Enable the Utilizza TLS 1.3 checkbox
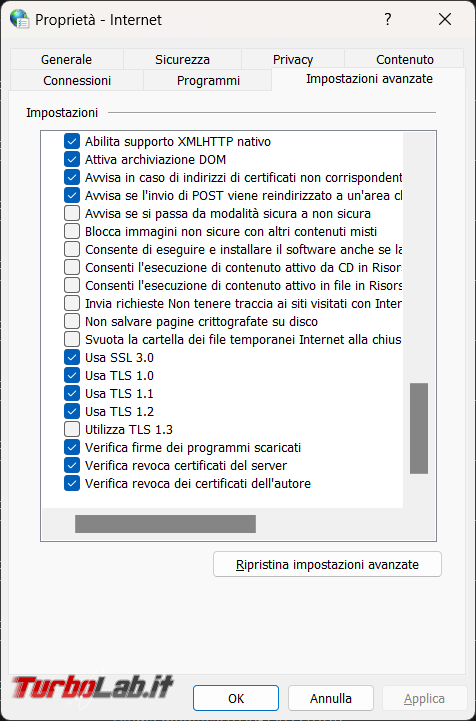The image size is (476, 721). coord(72,429)
